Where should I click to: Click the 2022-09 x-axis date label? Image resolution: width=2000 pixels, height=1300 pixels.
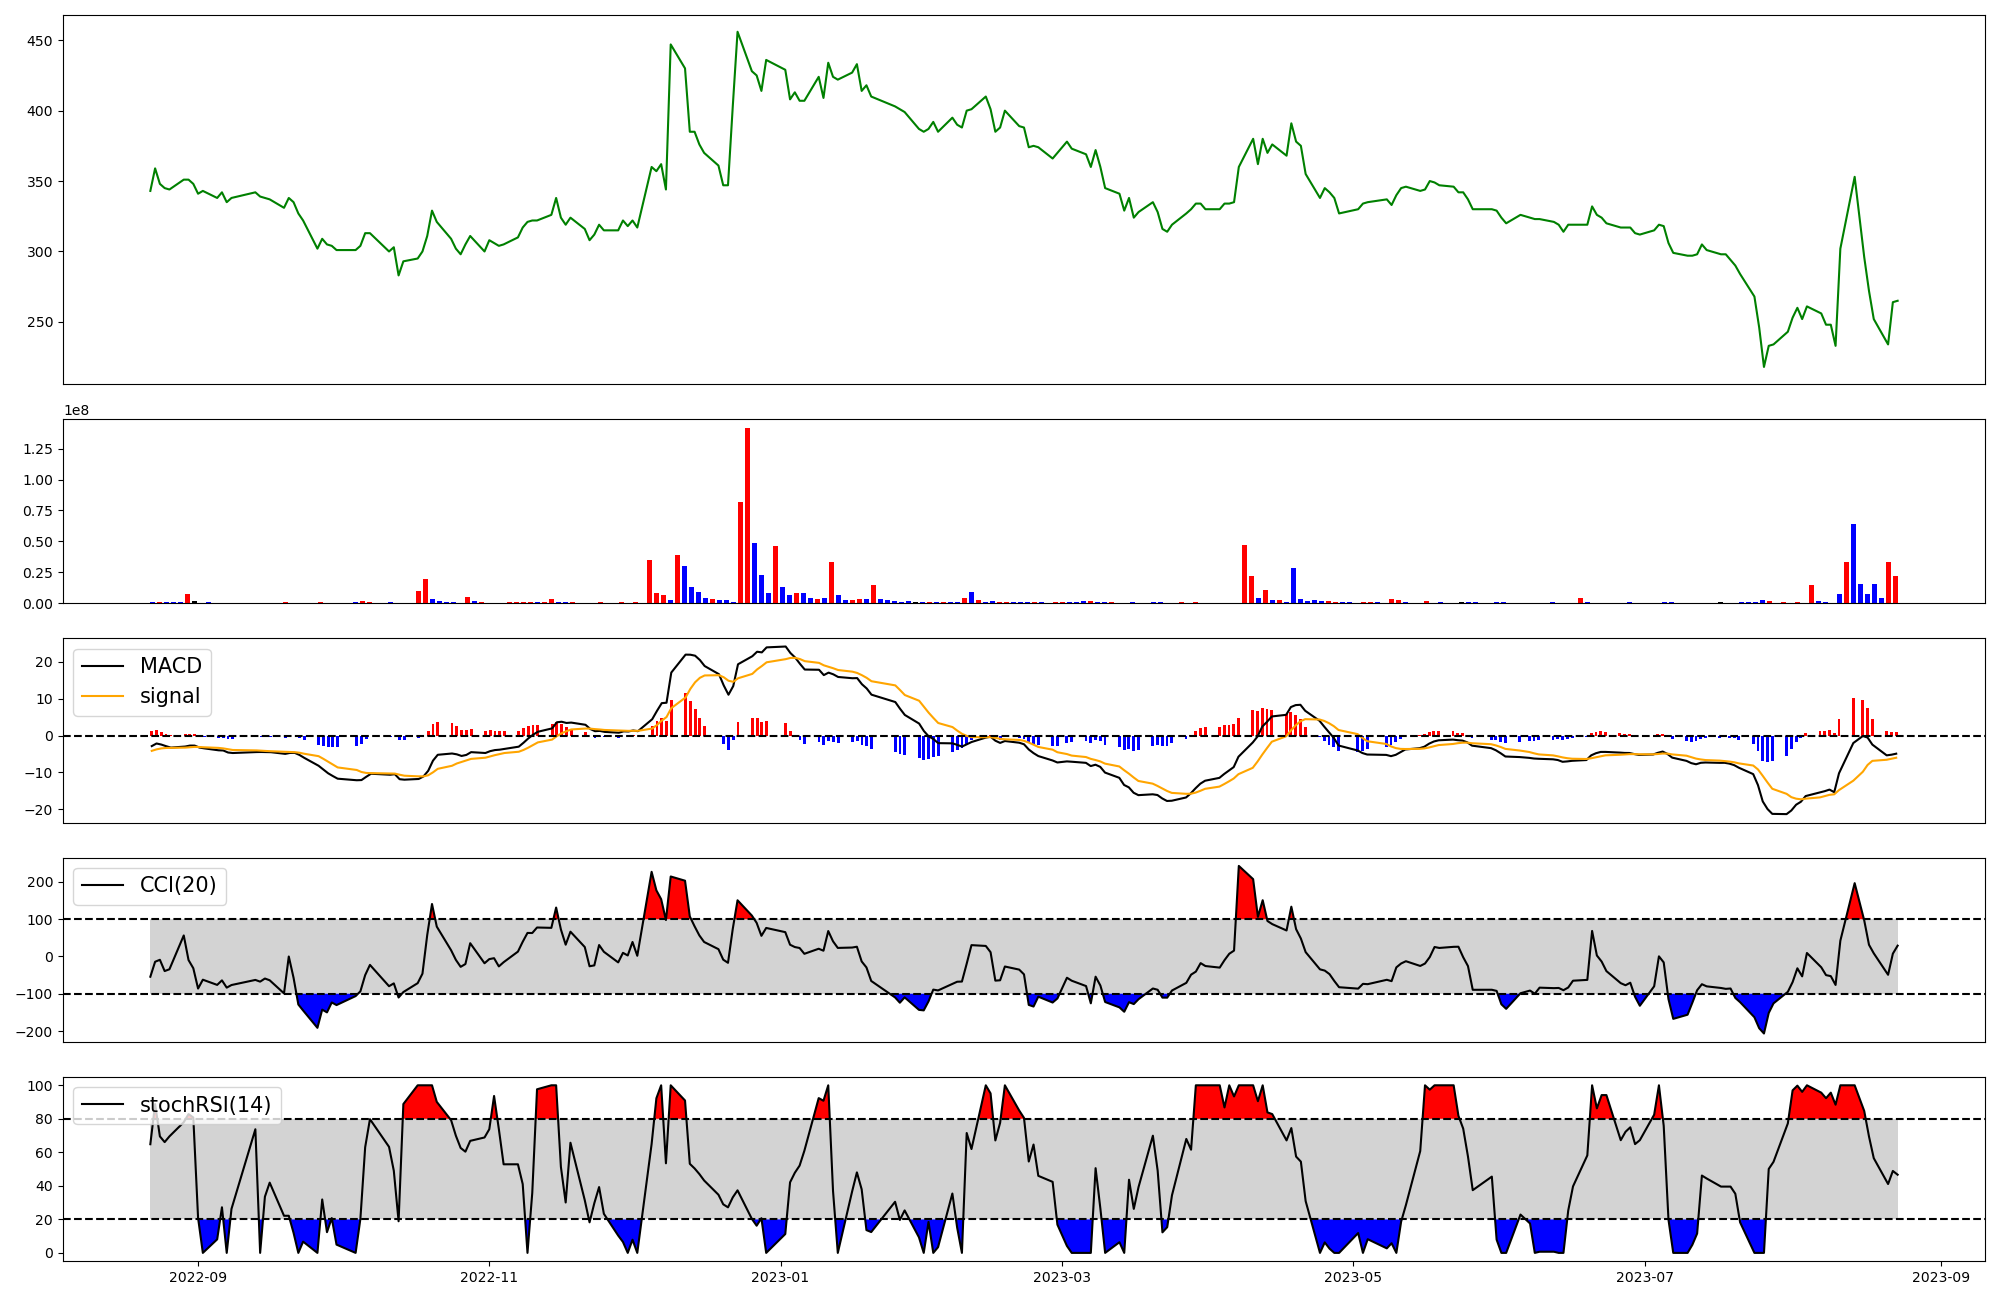(198, 1277)
